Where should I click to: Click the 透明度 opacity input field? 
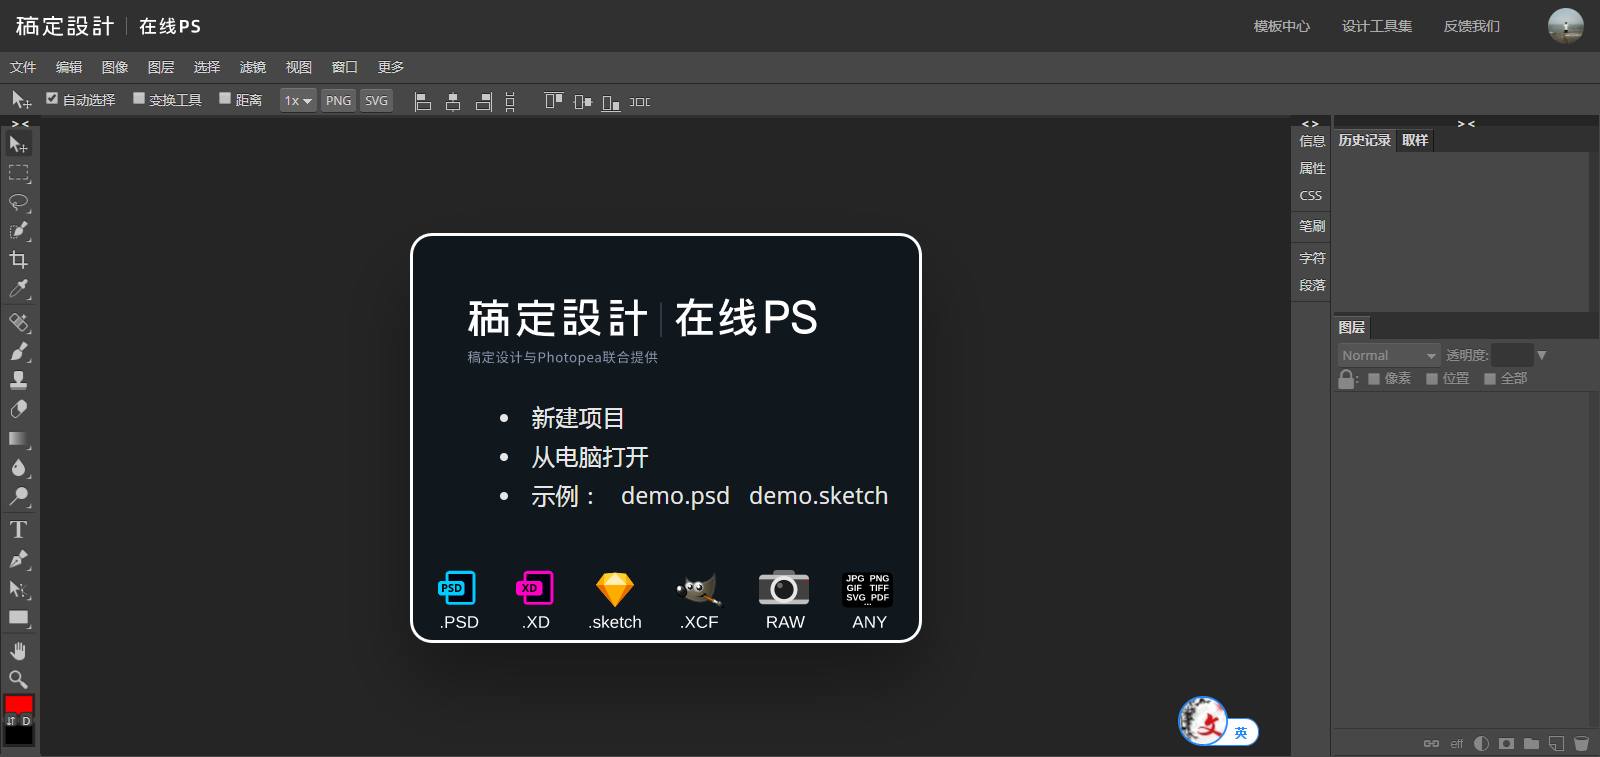pos(1512,355)
